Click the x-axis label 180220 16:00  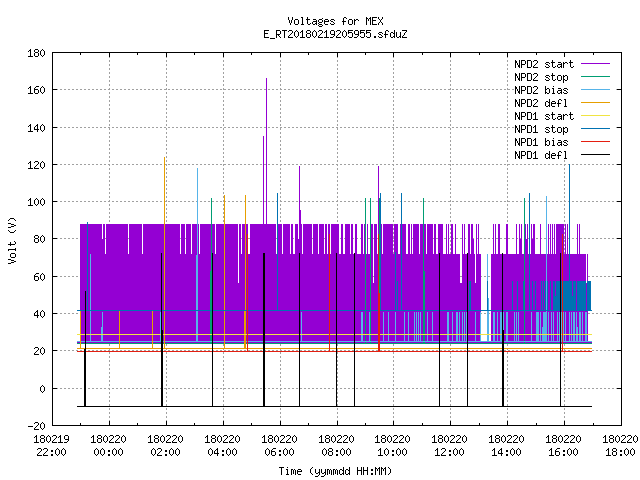[564, 446]
